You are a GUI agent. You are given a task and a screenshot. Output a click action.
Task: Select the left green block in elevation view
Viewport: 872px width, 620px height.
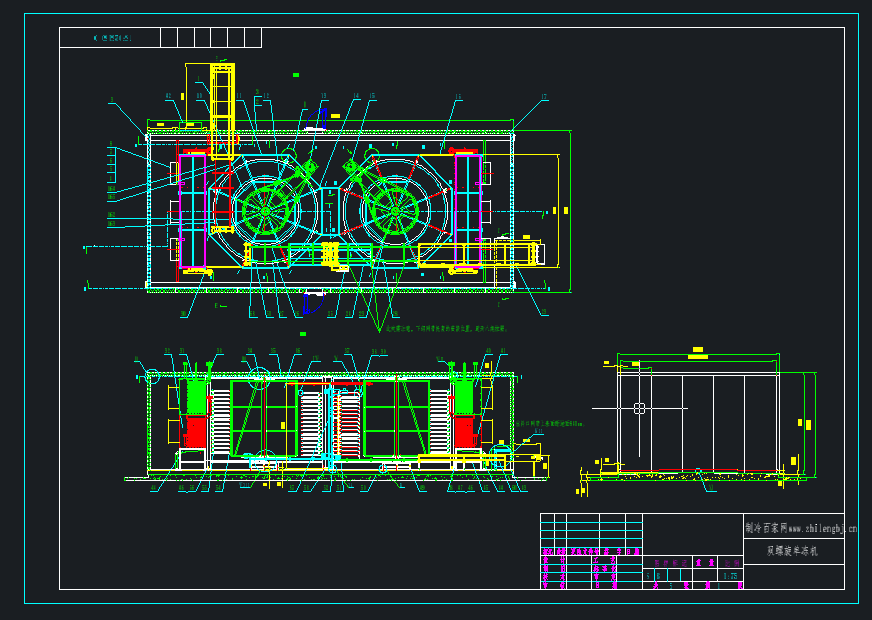[x=195, y=397]
